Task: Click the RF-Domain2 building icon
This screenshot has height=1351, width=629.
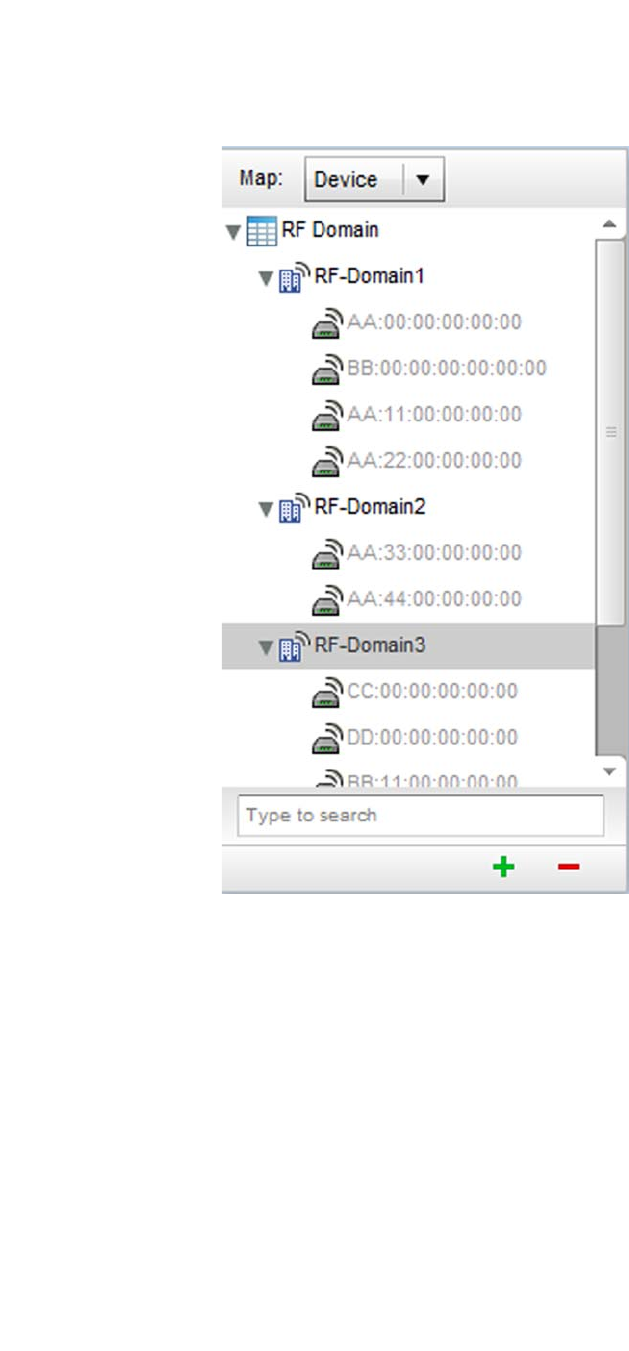Action: [294, 509]
